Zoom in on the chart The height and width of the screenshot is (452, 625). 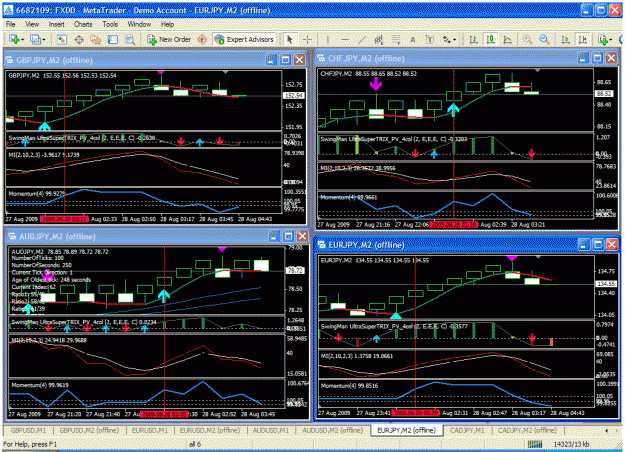pyautogui.click(x=527, y=39)
